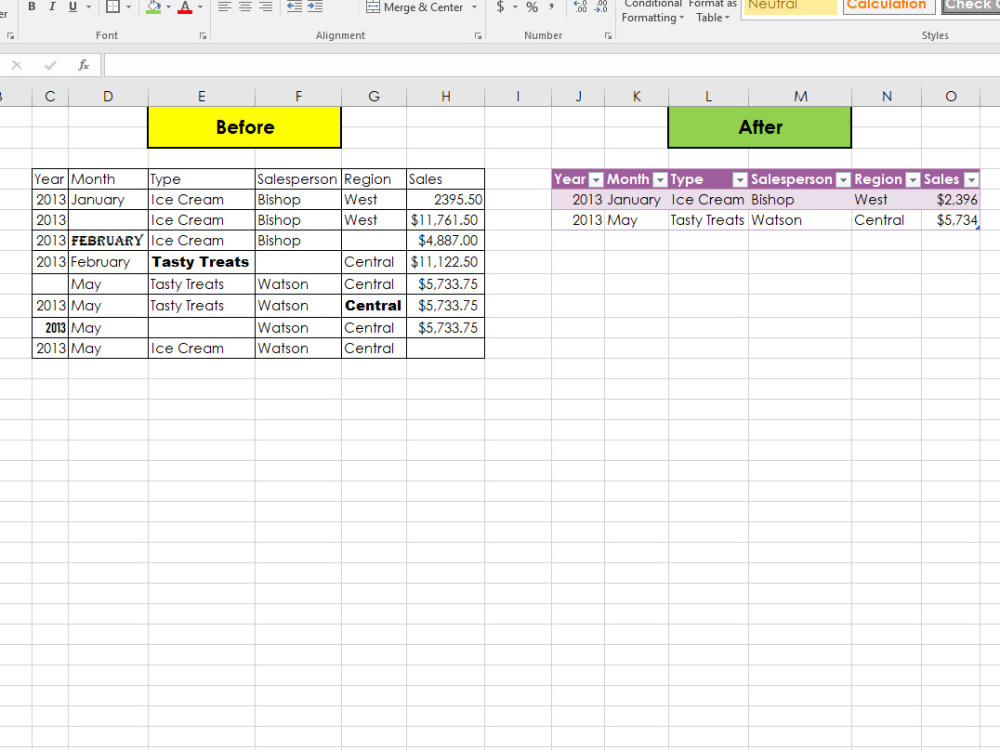This screenshot has width=1000, height=750.
Task: Toggle bold formatting
Action: pyautogui.click(x=31, y=7)
